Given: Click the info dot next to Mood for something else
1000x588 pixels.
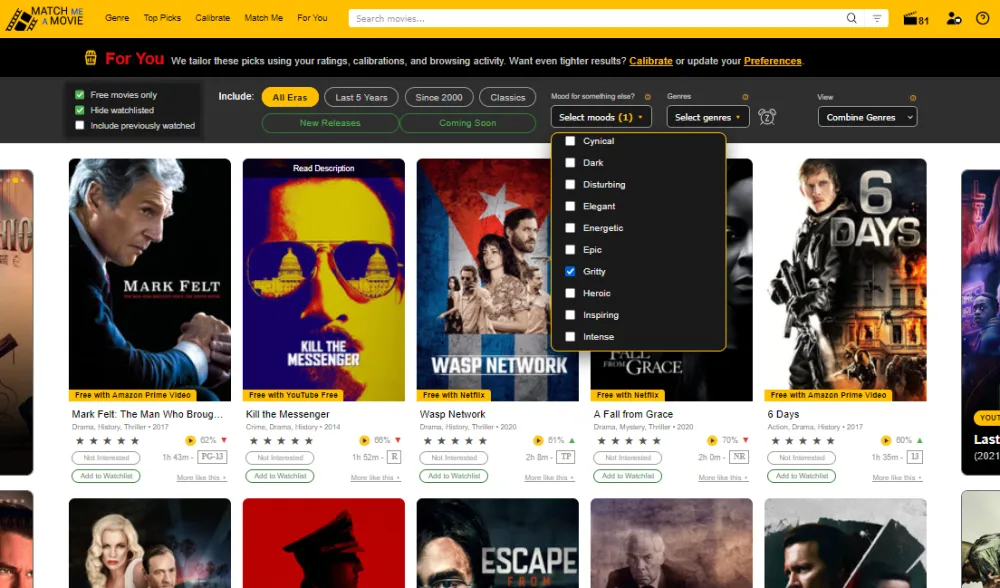Looking at the screenshot, I should tap(647, 97).
